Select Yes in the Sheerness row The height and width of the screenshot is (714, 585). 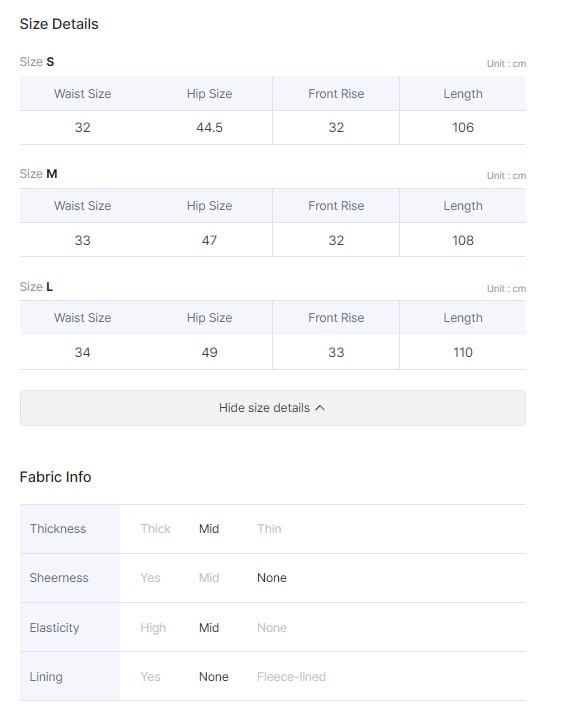150,578
